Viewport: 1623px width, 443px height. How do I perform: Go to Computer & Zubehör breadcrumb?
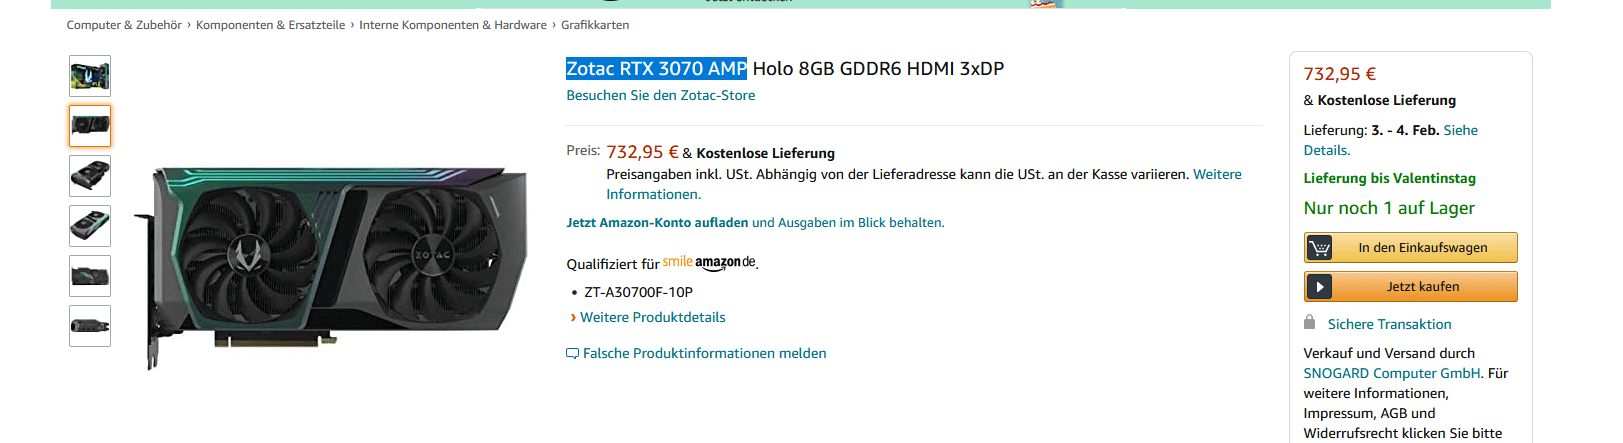(124, 25)
